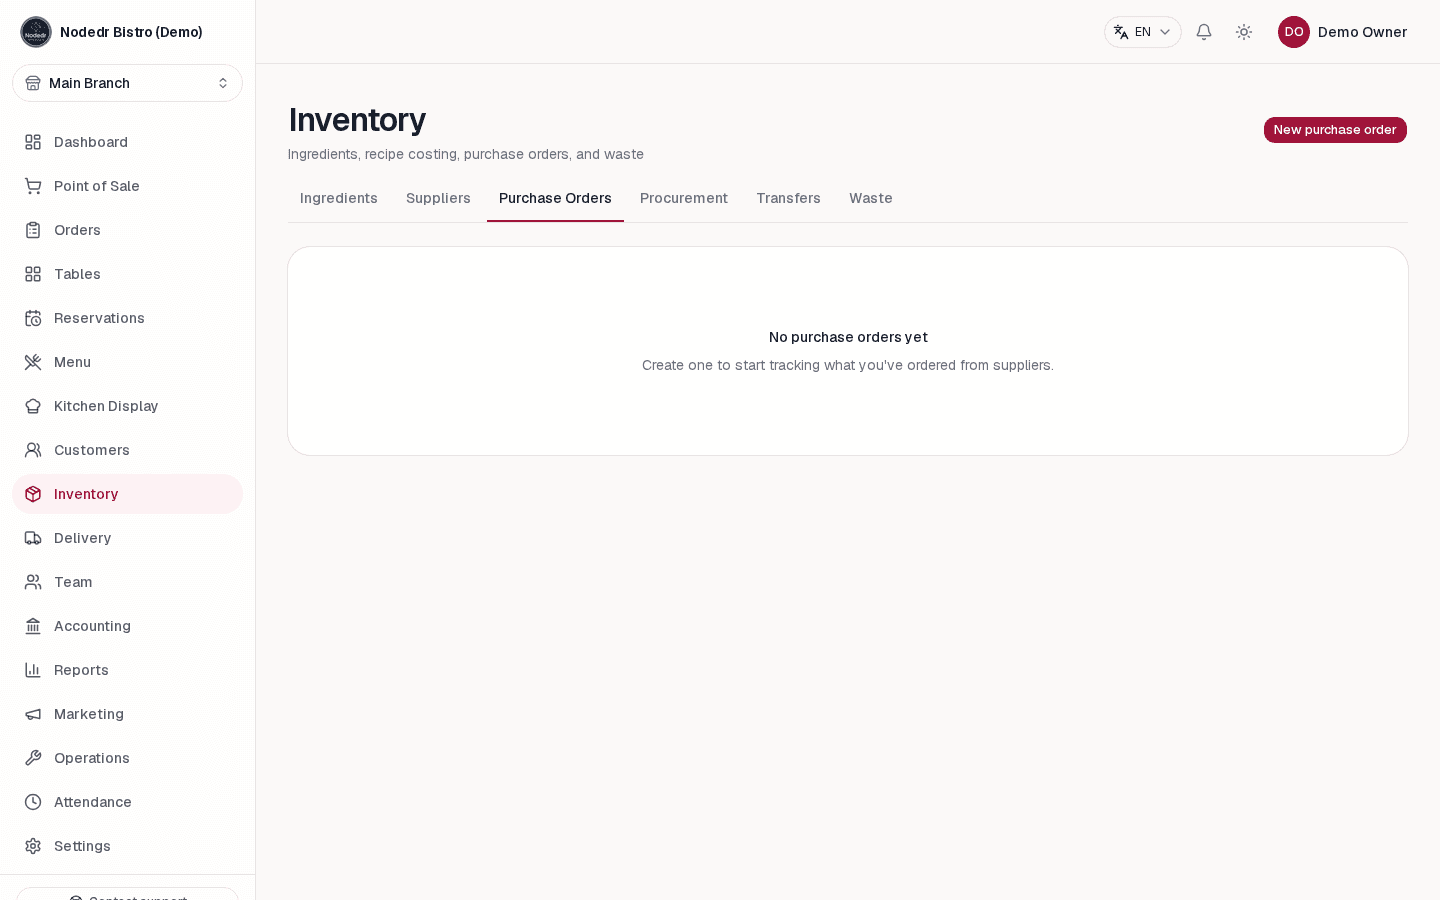1440x900 pixels.
Task: Click the Operations wrench icon
Action: 33,758
